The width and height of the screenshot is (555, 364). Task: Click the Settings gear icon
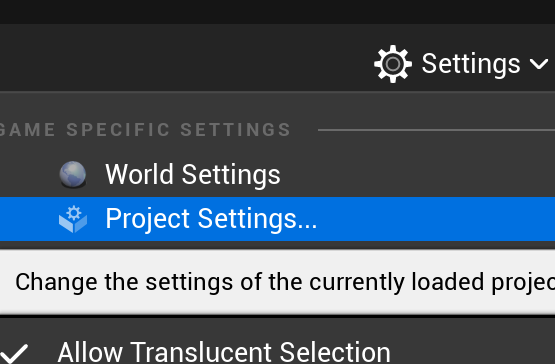(x=393, y=64)
